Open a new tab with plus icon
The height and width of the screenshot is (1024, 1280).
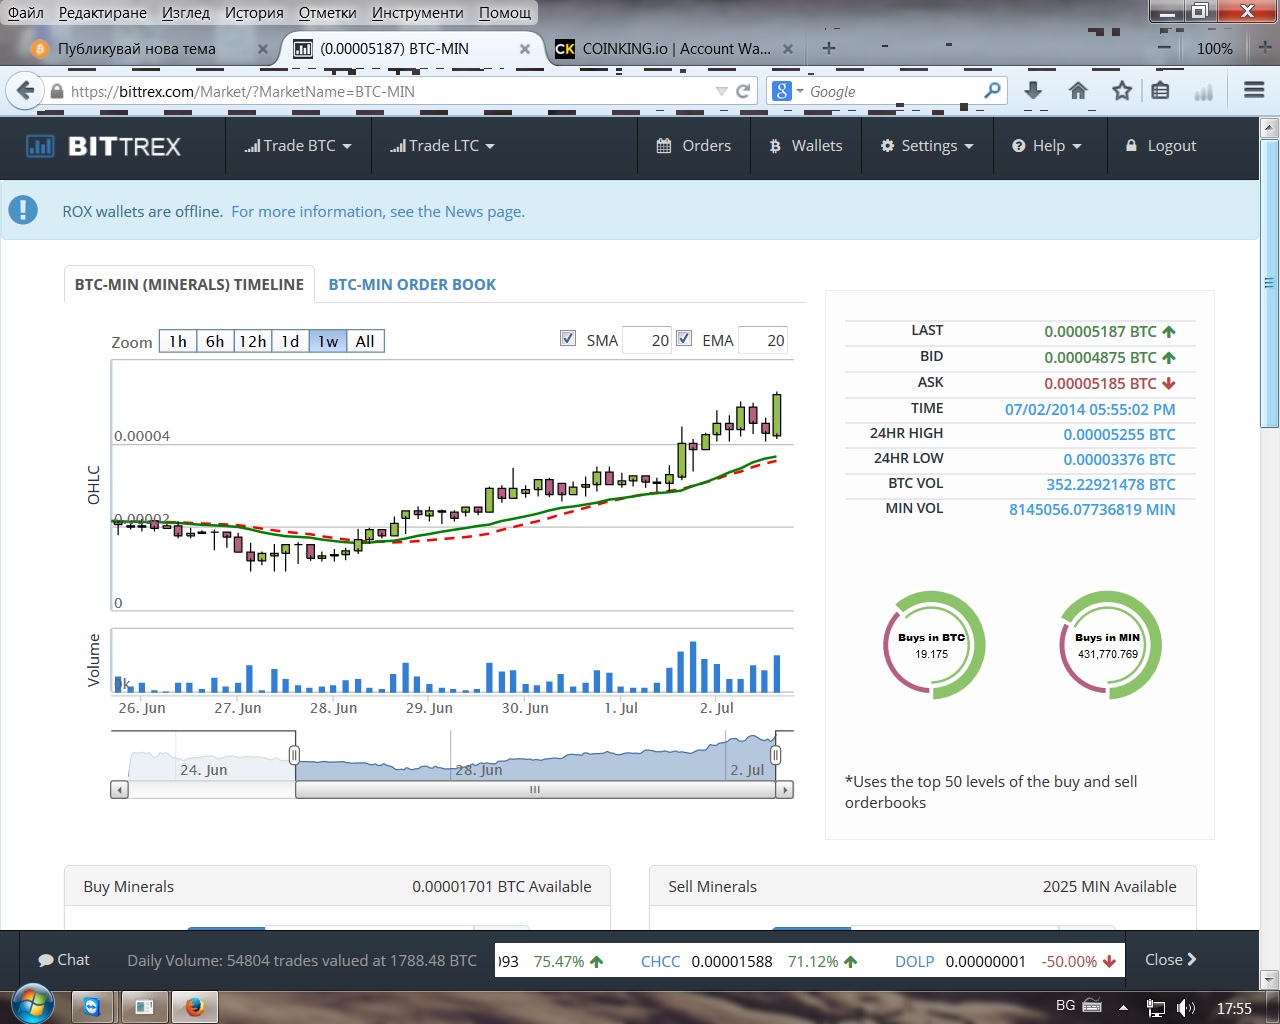tap(829, 48)
